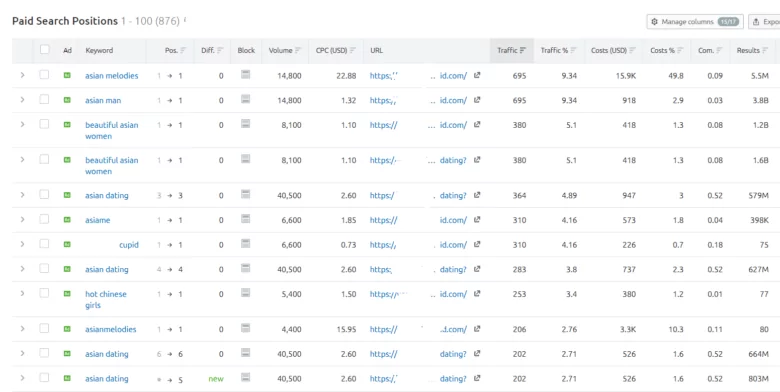
Task: Sort by the Traffic column sort icon
Action: click(523, 50)
